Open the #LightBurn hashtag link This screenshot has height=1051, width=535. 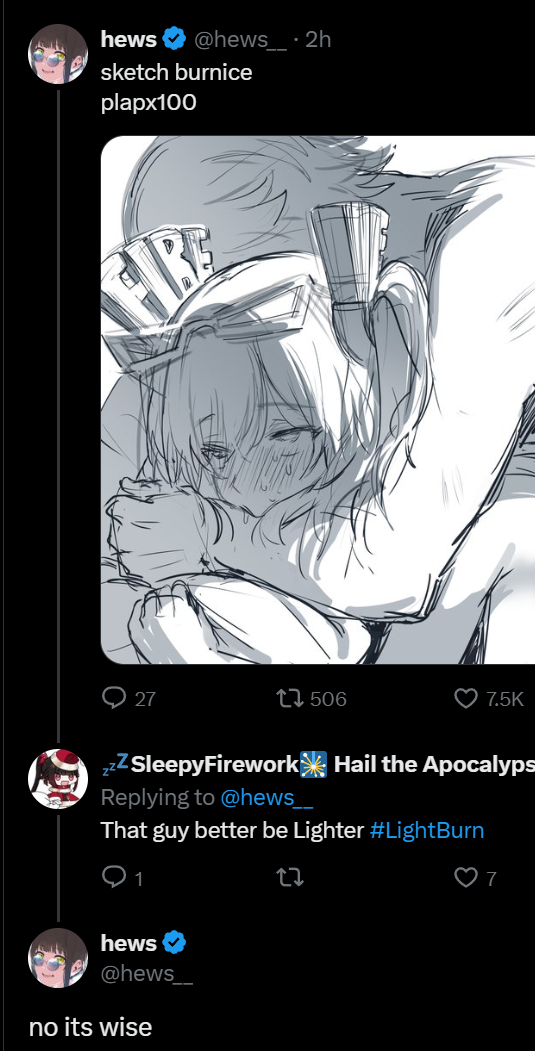(426, 830)
